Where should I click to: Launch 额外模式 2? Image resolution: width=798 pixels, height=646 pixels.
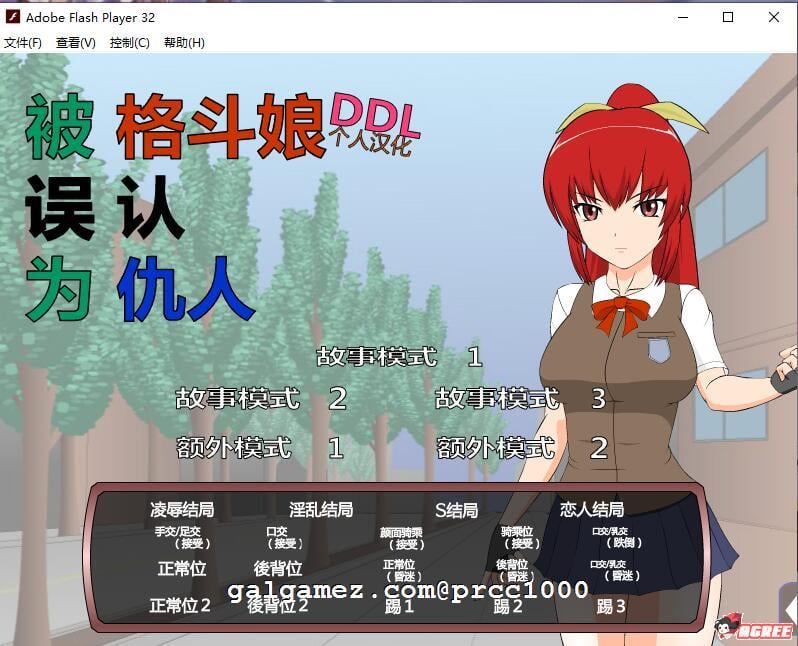tap(522, 447)
